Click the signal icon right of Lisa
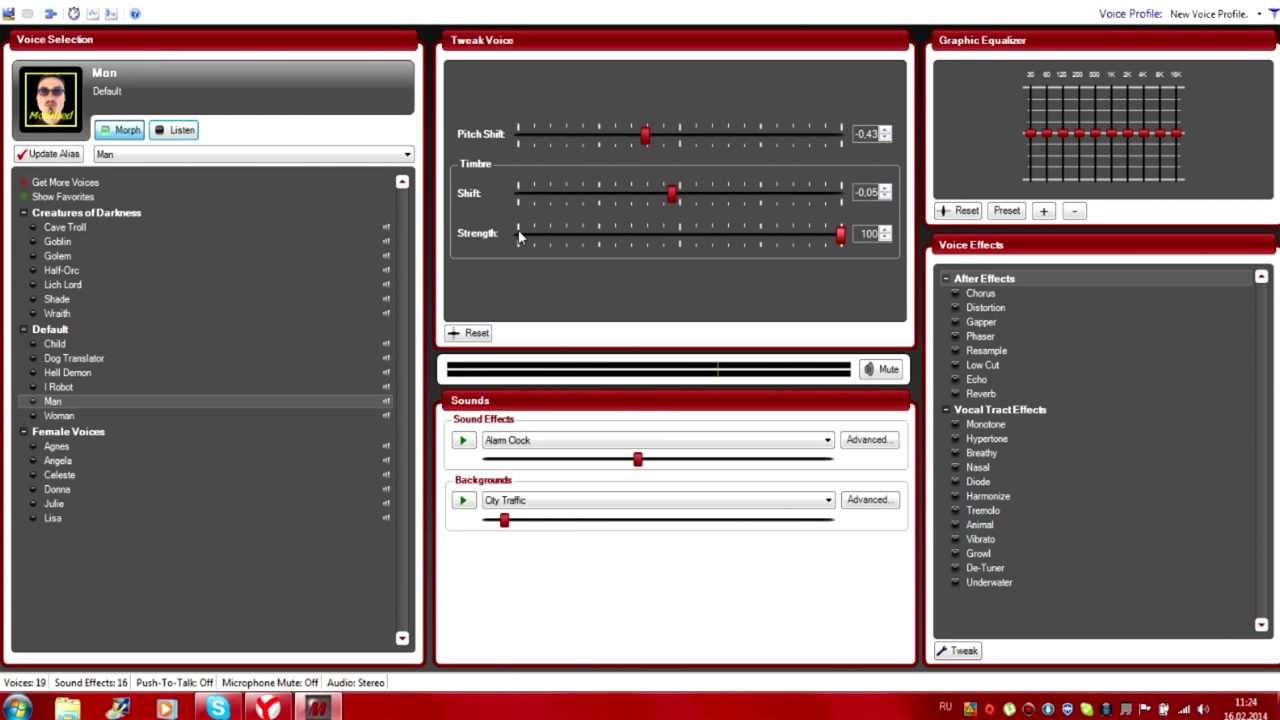This screenshot has height=720, width=1280. click(386, 518)
